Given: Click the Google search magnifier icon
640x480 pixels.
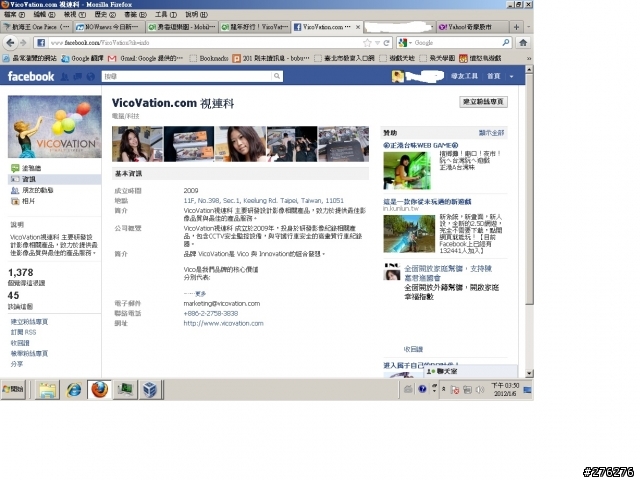Looking at the screenshot, I should [506, 42].
